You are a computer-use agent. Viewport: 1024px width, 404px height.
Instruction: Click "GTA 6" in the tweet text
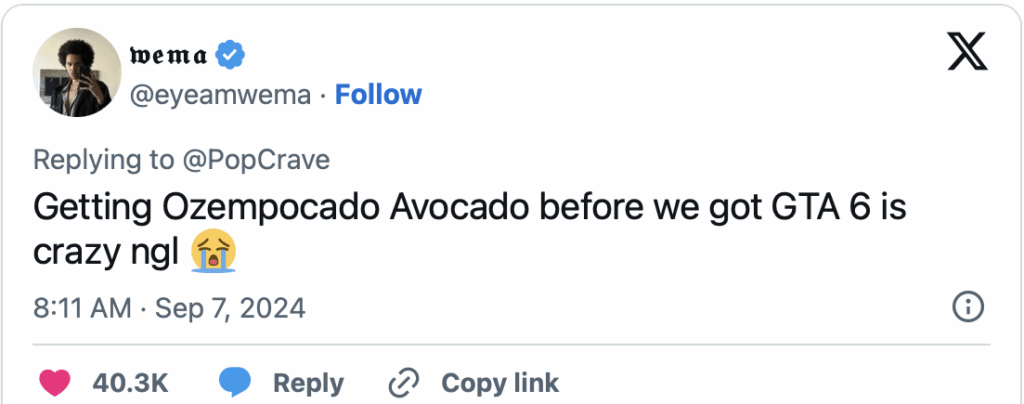pos(766,210)
